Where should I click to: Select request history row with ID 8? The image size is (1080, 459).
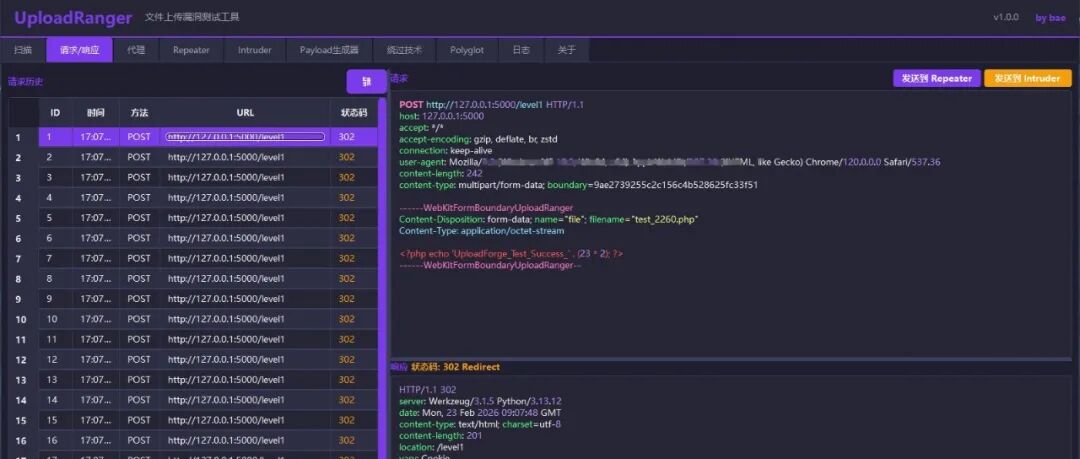pyautogui.click(x=208, y=278)
